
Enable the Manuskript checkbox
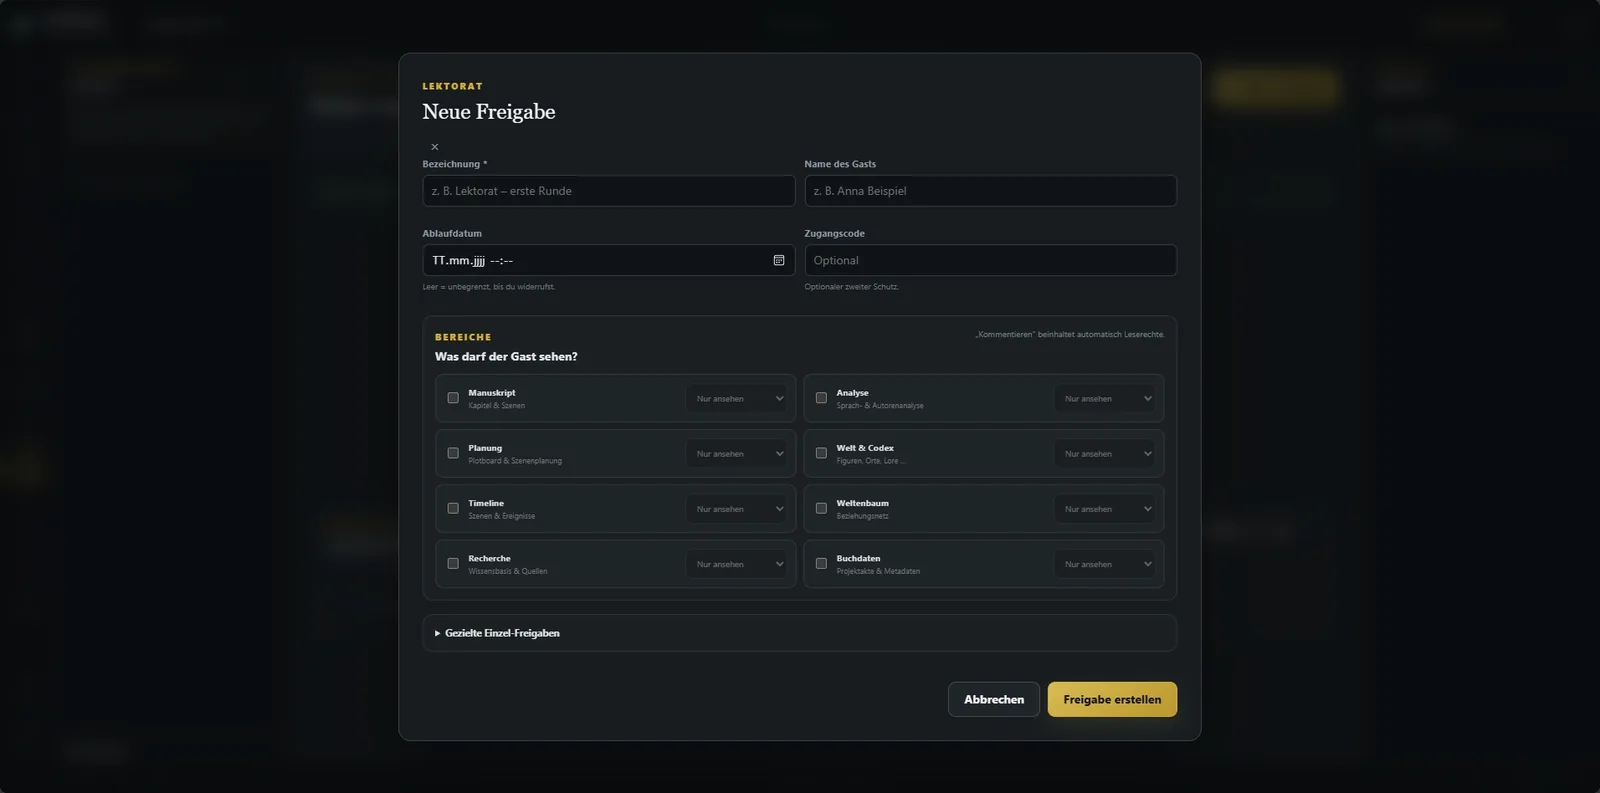coord(453,398)
